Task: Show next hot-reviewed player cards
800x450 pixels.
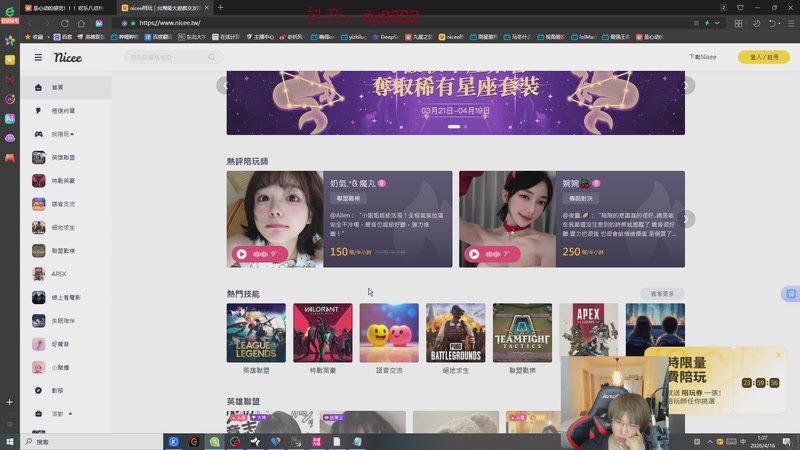Action: [x=687, y=219]
